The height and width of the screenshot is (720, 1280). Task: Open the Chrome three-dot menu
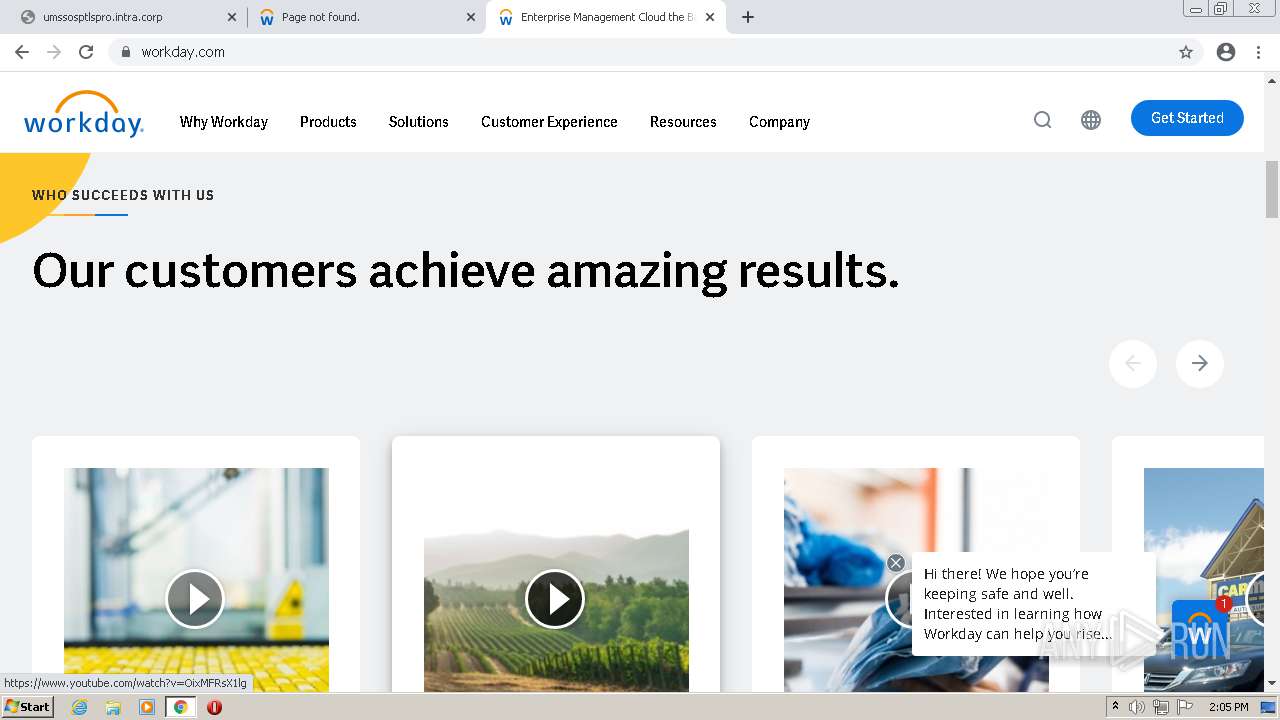[1258, 52]
